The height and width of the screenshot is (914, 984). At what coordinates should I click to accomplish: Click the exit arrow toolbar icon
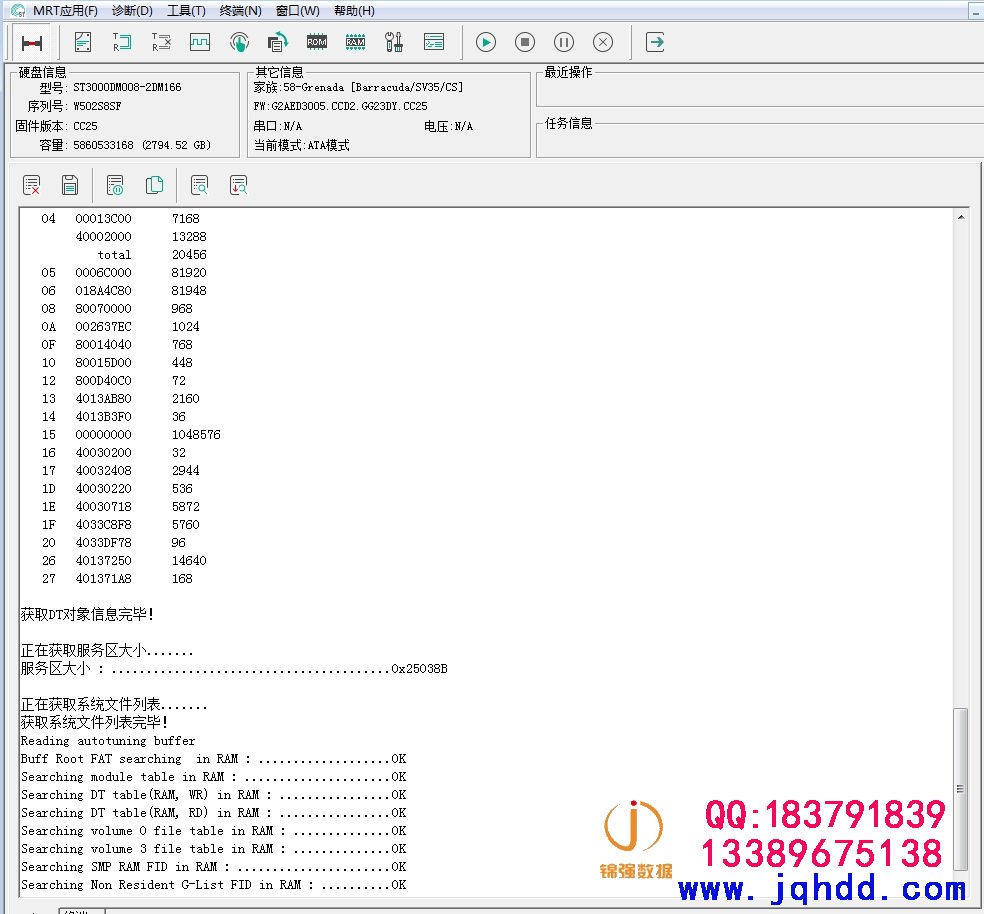655,42
